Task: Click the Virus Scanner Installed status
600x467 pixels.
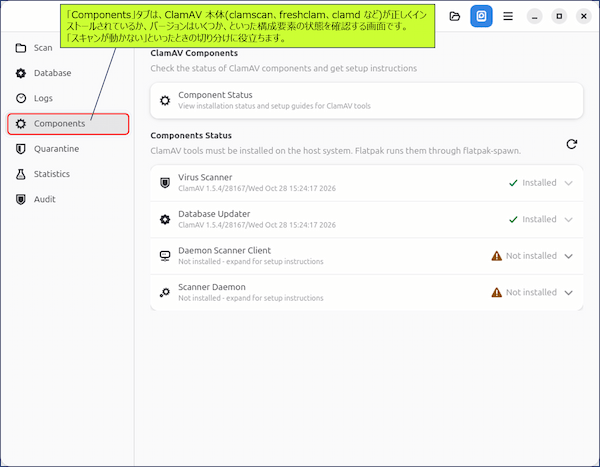Action: (533, 183)
